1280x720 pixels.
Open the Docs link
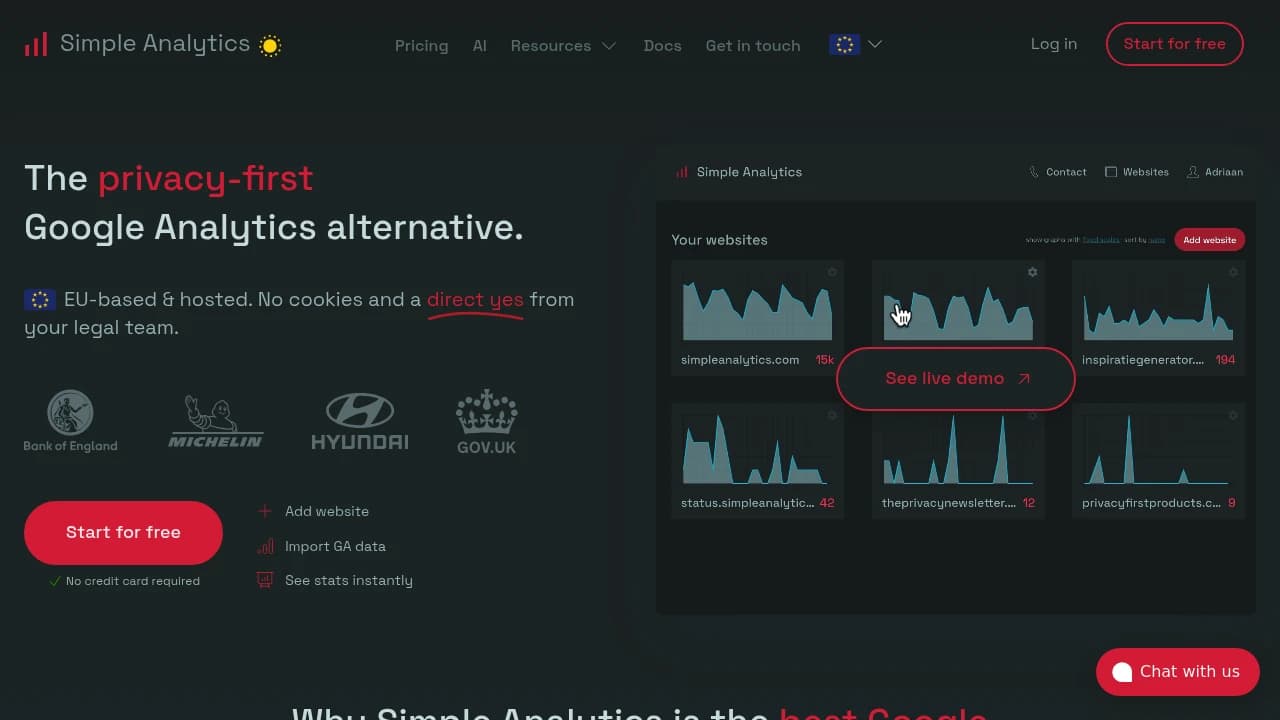[x=662, y=45]
